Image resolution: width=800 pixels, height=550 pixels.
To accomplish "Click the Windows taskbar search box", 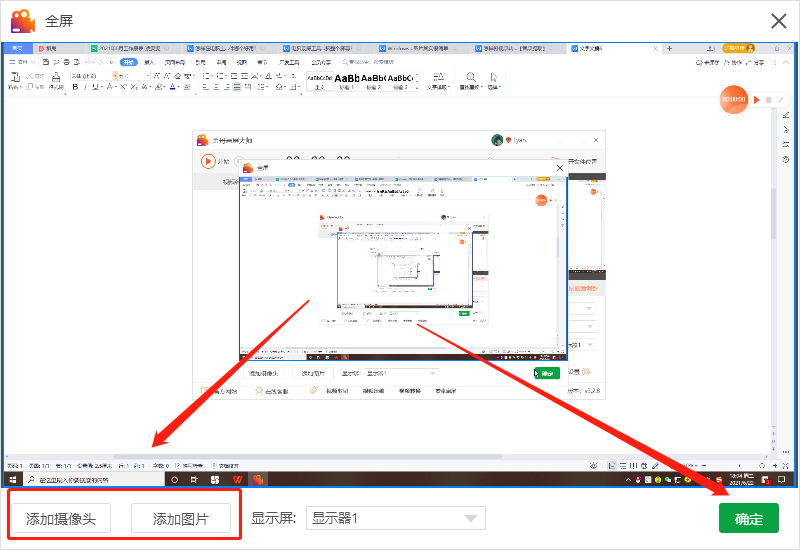I will click(93, 480).
